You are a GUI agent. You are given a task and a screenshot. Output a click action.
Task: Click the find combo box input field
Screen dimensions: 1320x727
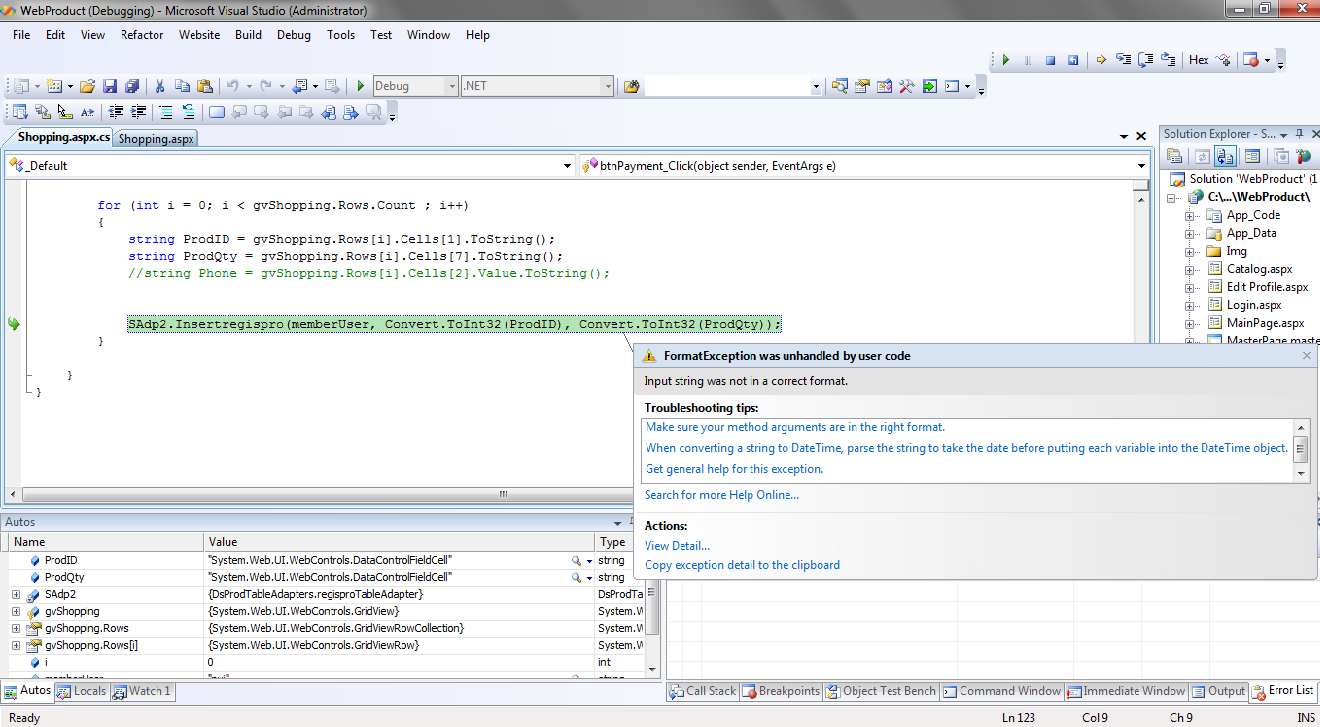click(727, 86)
